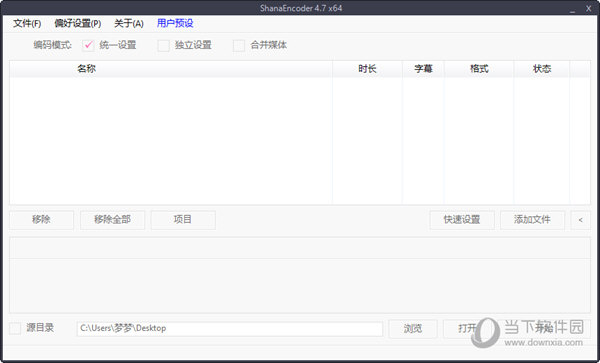This screenshot has height=363, width=600.
Task: Sort the list by 名称 column
Action: pyautogui.click(x=171, y=69)
